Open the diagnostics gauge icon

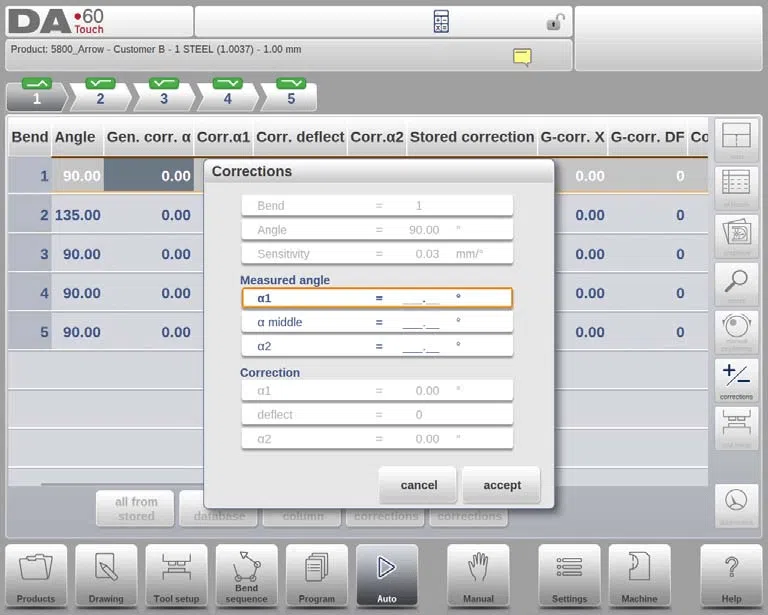pyautogui.click(x=736, y=506)
